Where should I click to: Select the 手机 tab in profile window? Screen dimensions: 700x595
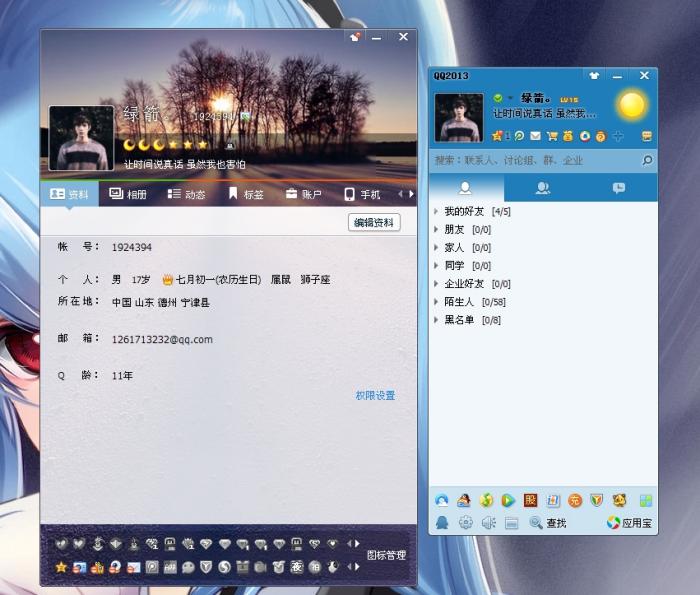(x=362, y=194)
